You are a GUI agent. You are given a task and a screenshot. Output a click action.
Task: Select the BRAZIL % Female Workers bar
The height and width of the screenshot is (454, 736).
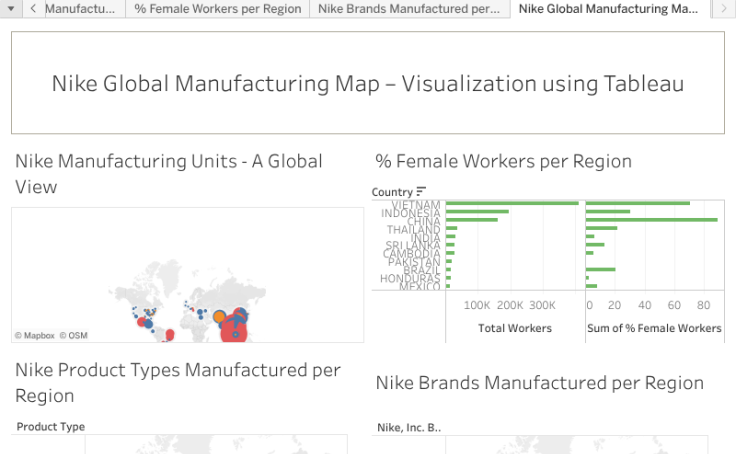coord(600,269)
